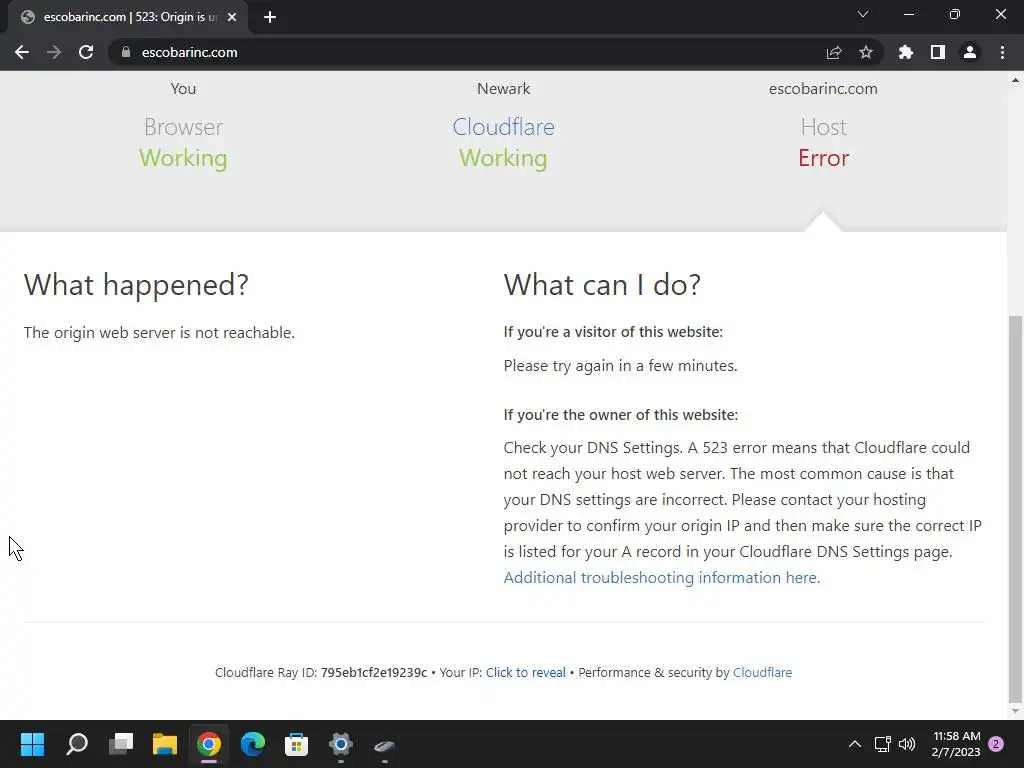1024x768 pixels.
Task: Select the escobarinc.com 523 tab
Action: [129, 17]
